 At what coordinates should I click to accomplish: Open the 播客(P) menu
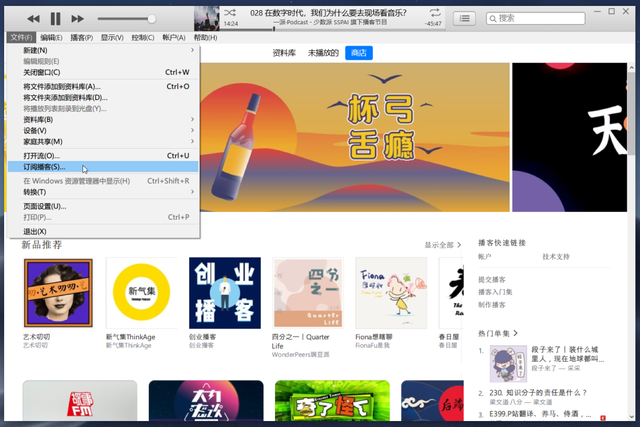[81, 38]
